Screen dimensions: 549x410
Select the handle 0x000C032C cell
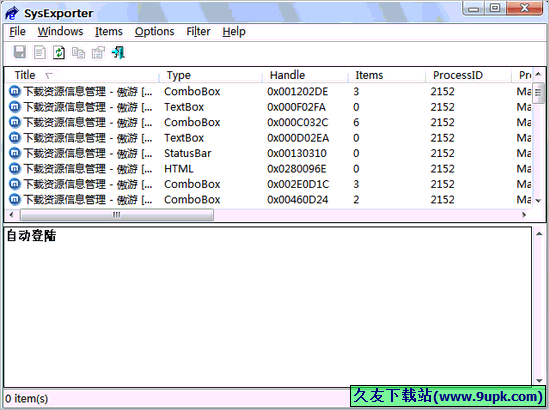[x=298, y=123]
